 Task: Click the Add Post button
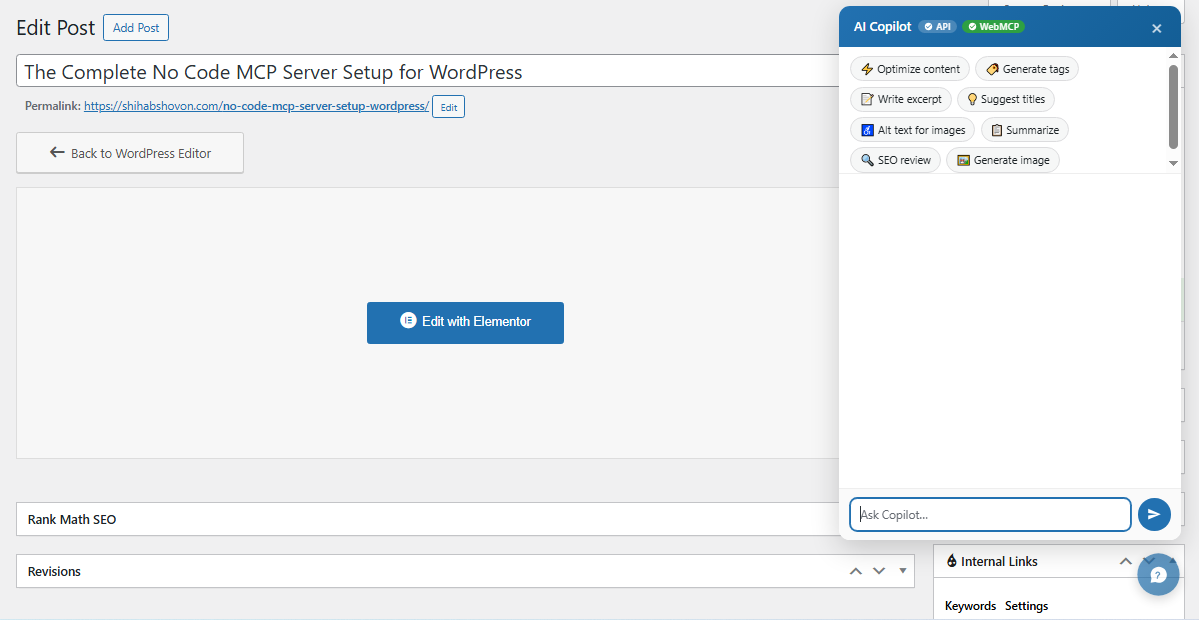coord(136,28)
